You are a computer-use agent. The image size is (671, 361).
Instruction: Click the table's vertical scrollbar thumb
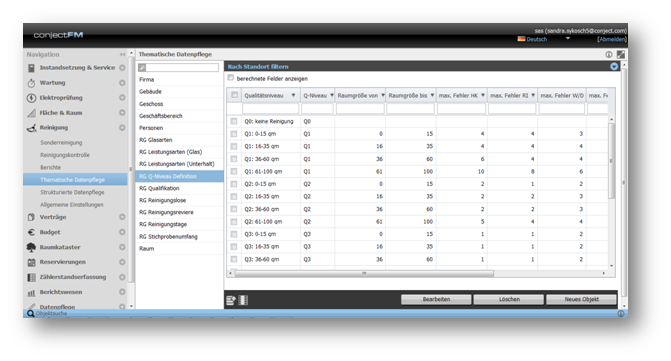pyautogui.click(x=612, y=161)
